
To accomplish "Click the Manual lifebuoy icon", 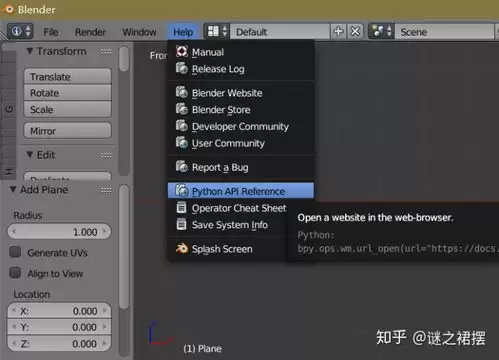I will pos(182,51).
